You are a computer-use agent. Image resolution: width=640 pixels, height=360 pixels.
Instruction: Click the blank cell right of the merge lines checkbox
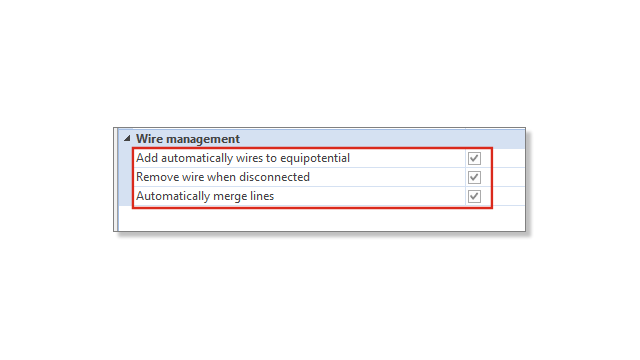tap(508, 196)
